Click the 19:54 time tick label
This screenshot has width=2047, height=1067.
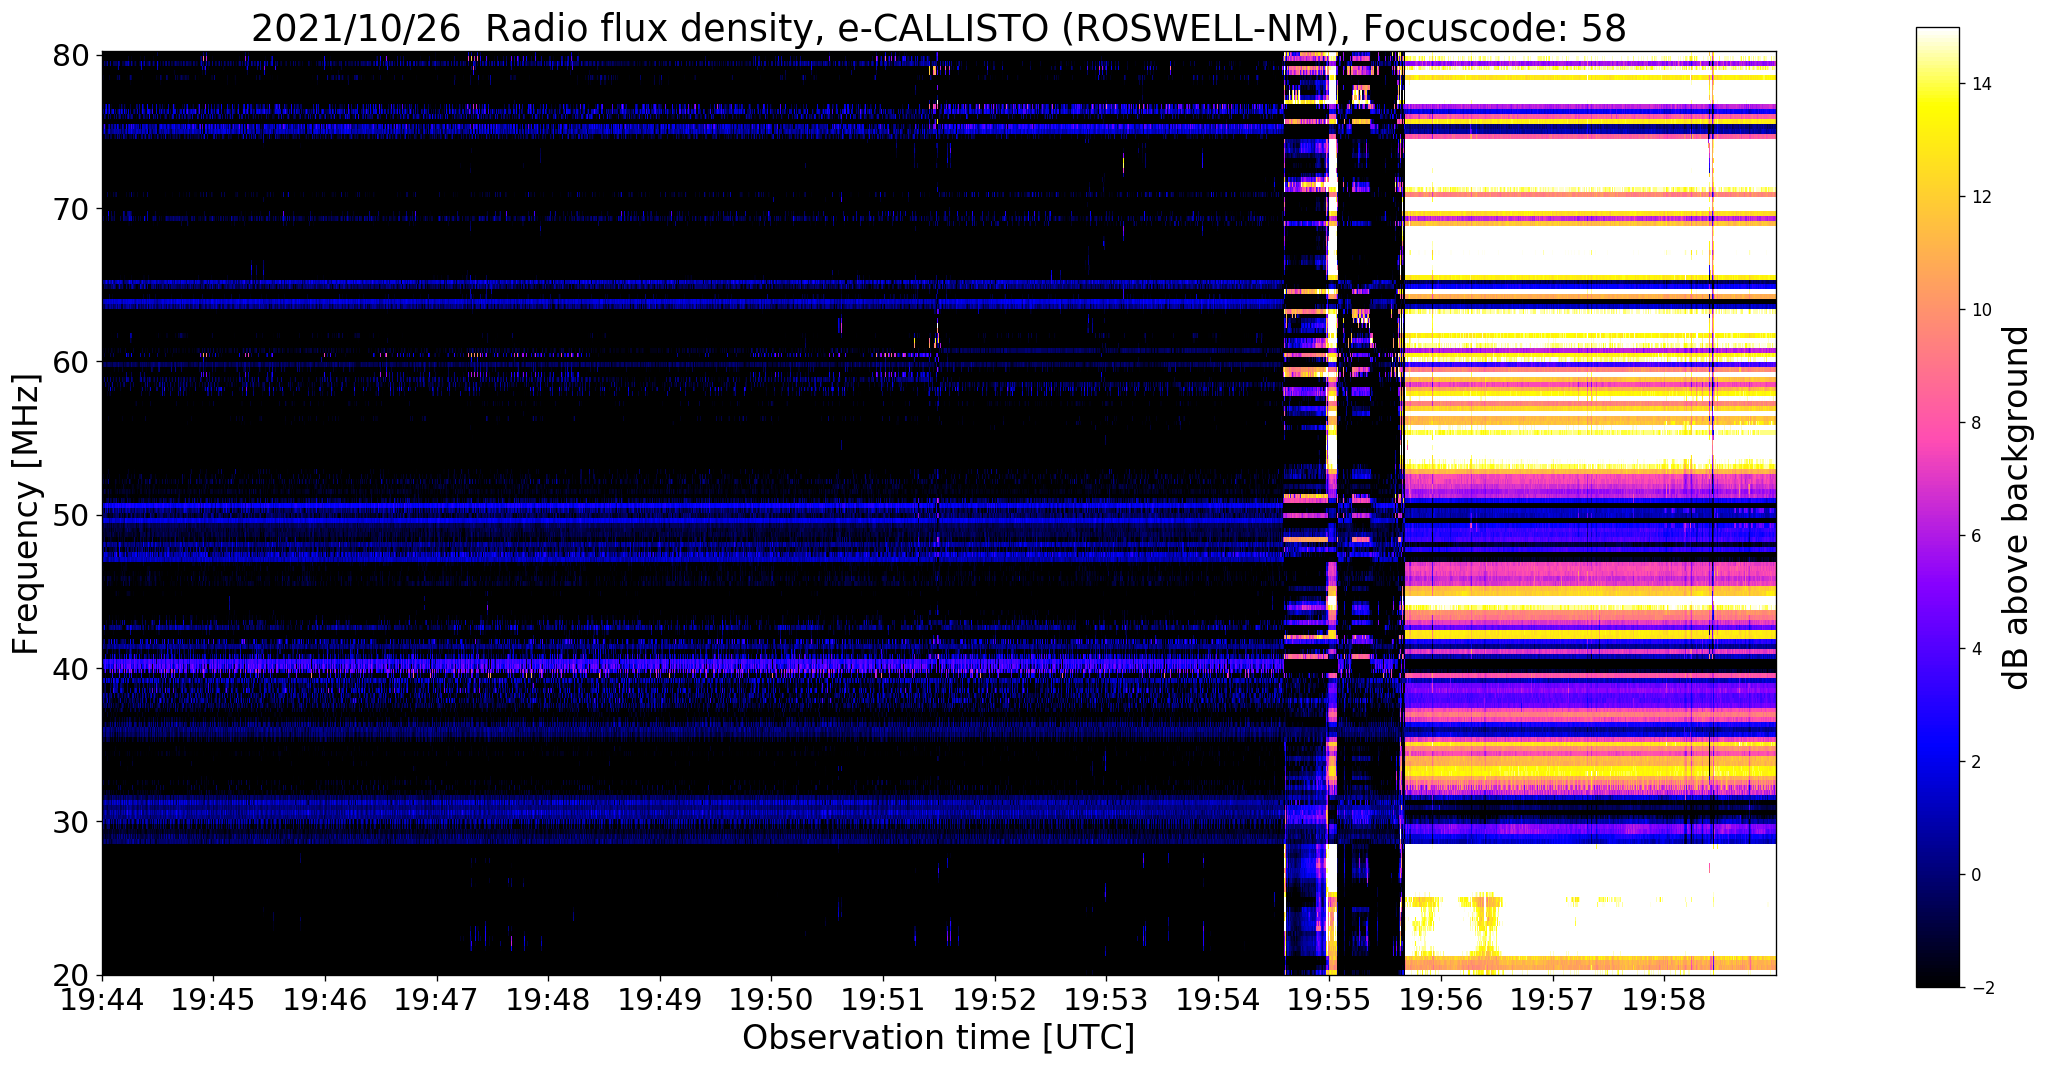click(1218, 1000)
